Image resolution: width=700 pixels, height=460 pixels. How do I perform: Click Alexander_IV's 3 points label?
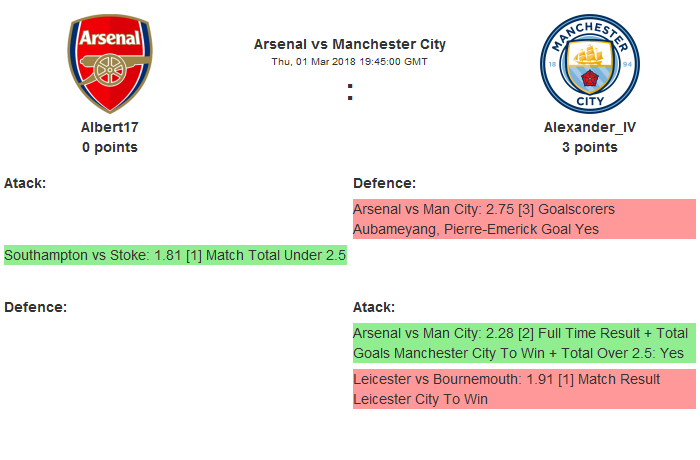[x=589, y=147]
